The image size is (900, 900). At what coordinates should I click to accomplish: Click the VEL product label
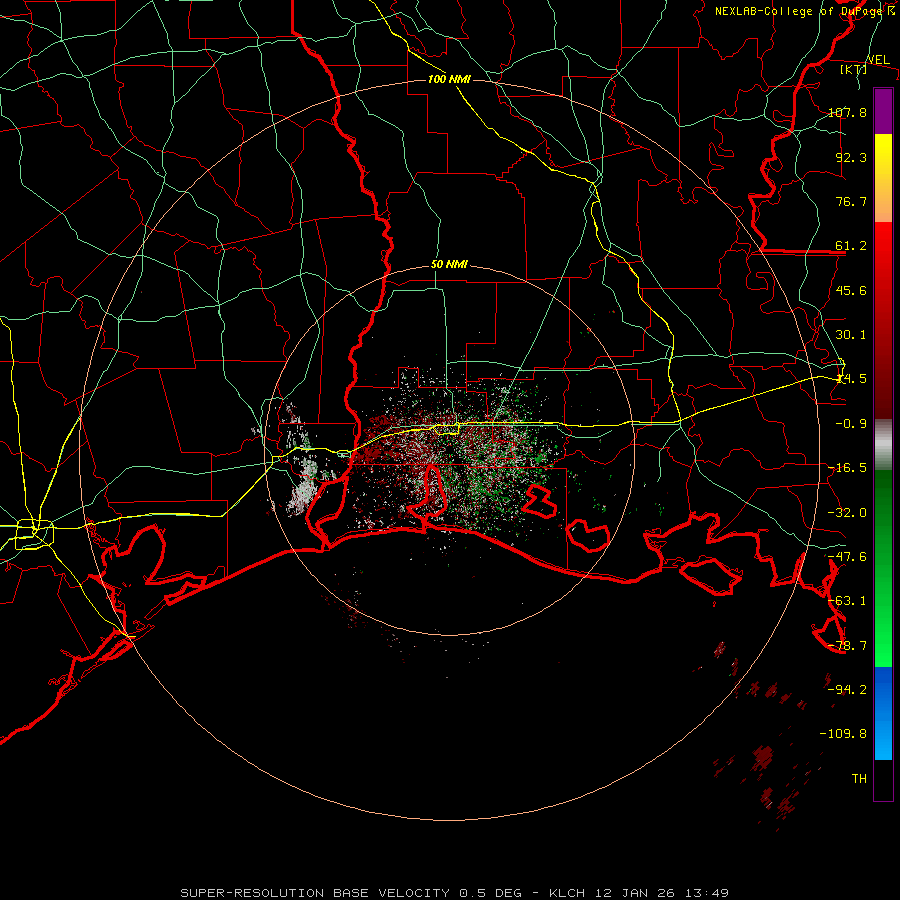coord(878,60)
